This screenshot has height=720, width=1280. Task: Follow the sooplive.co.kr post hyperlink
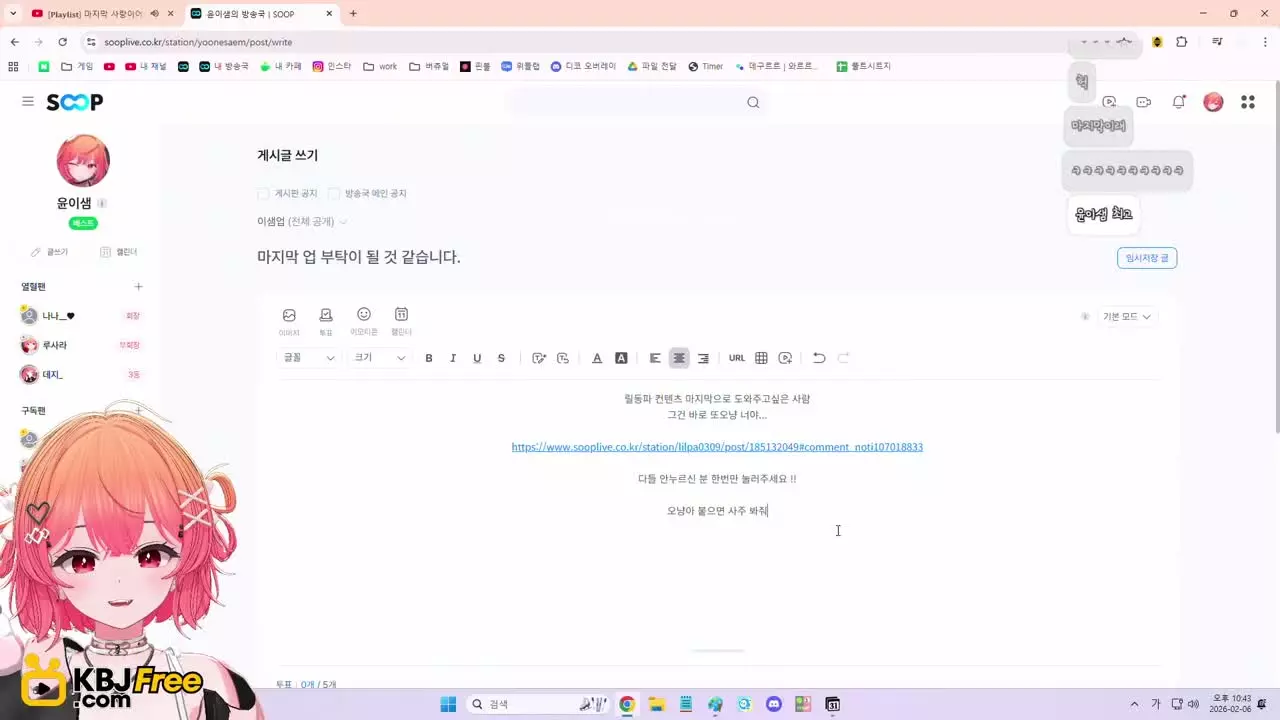(717, 447)
